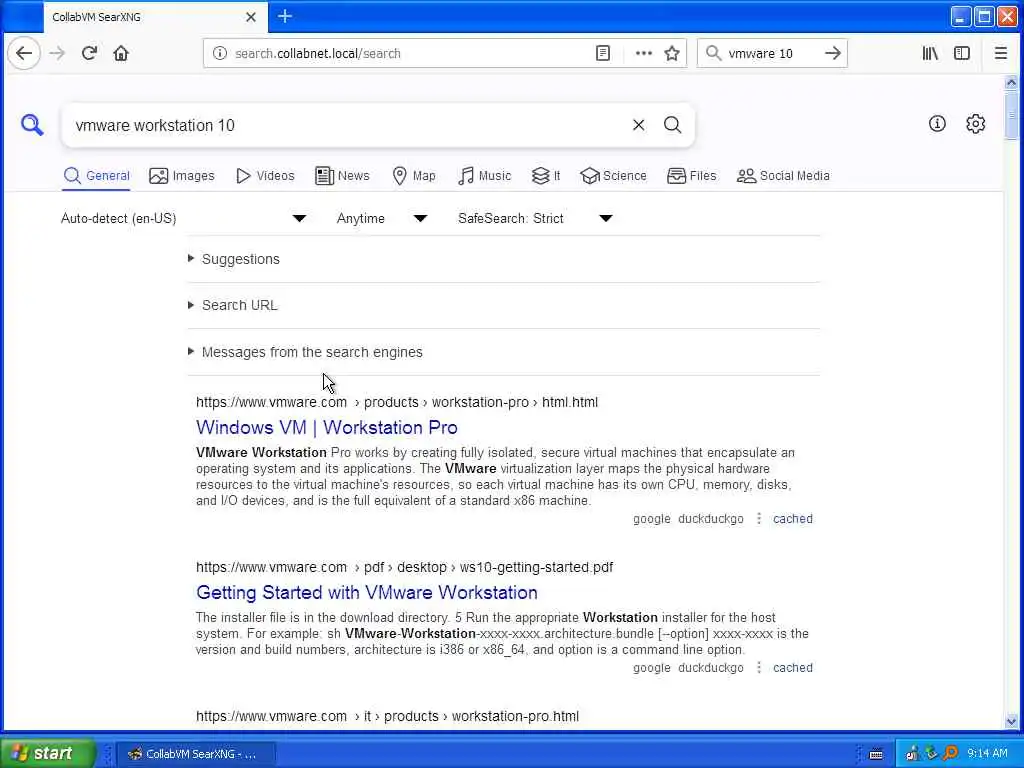The image size is (1024, 768).
Task: Go to the browser home page
Action: [121, 54]
